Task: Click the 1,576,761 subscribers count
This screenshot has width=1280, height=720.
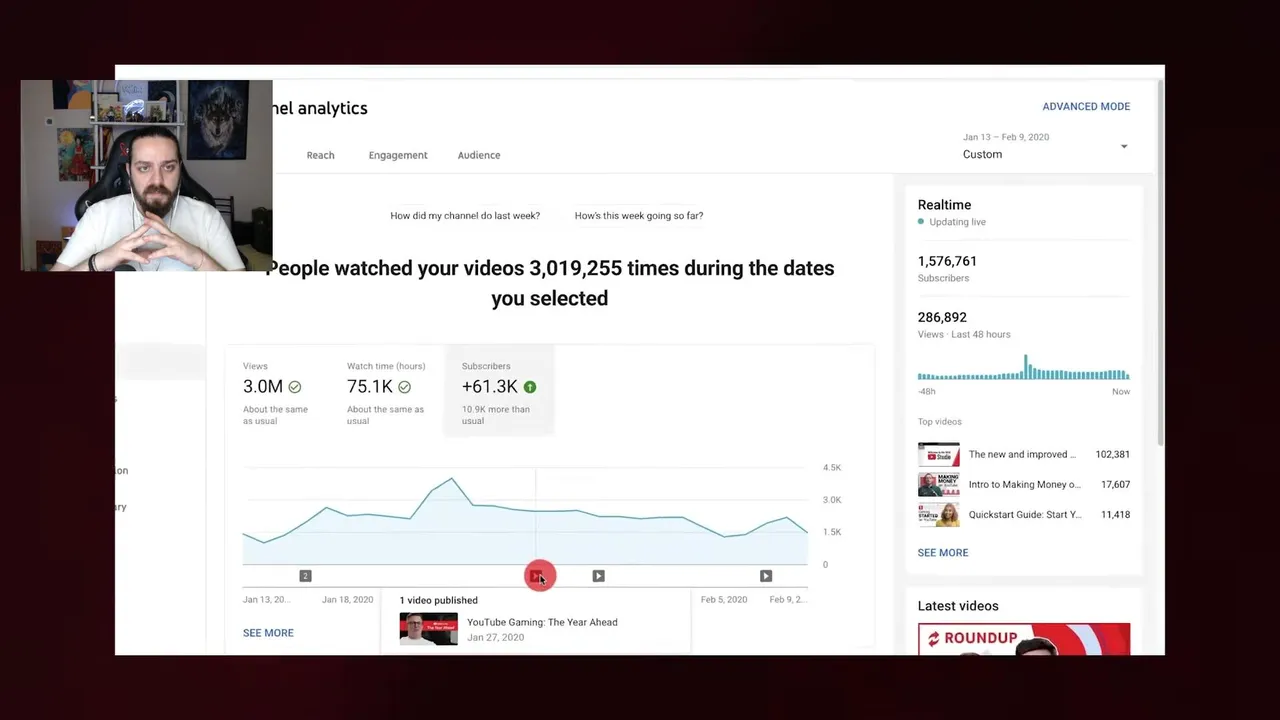Action: (947, 261)
